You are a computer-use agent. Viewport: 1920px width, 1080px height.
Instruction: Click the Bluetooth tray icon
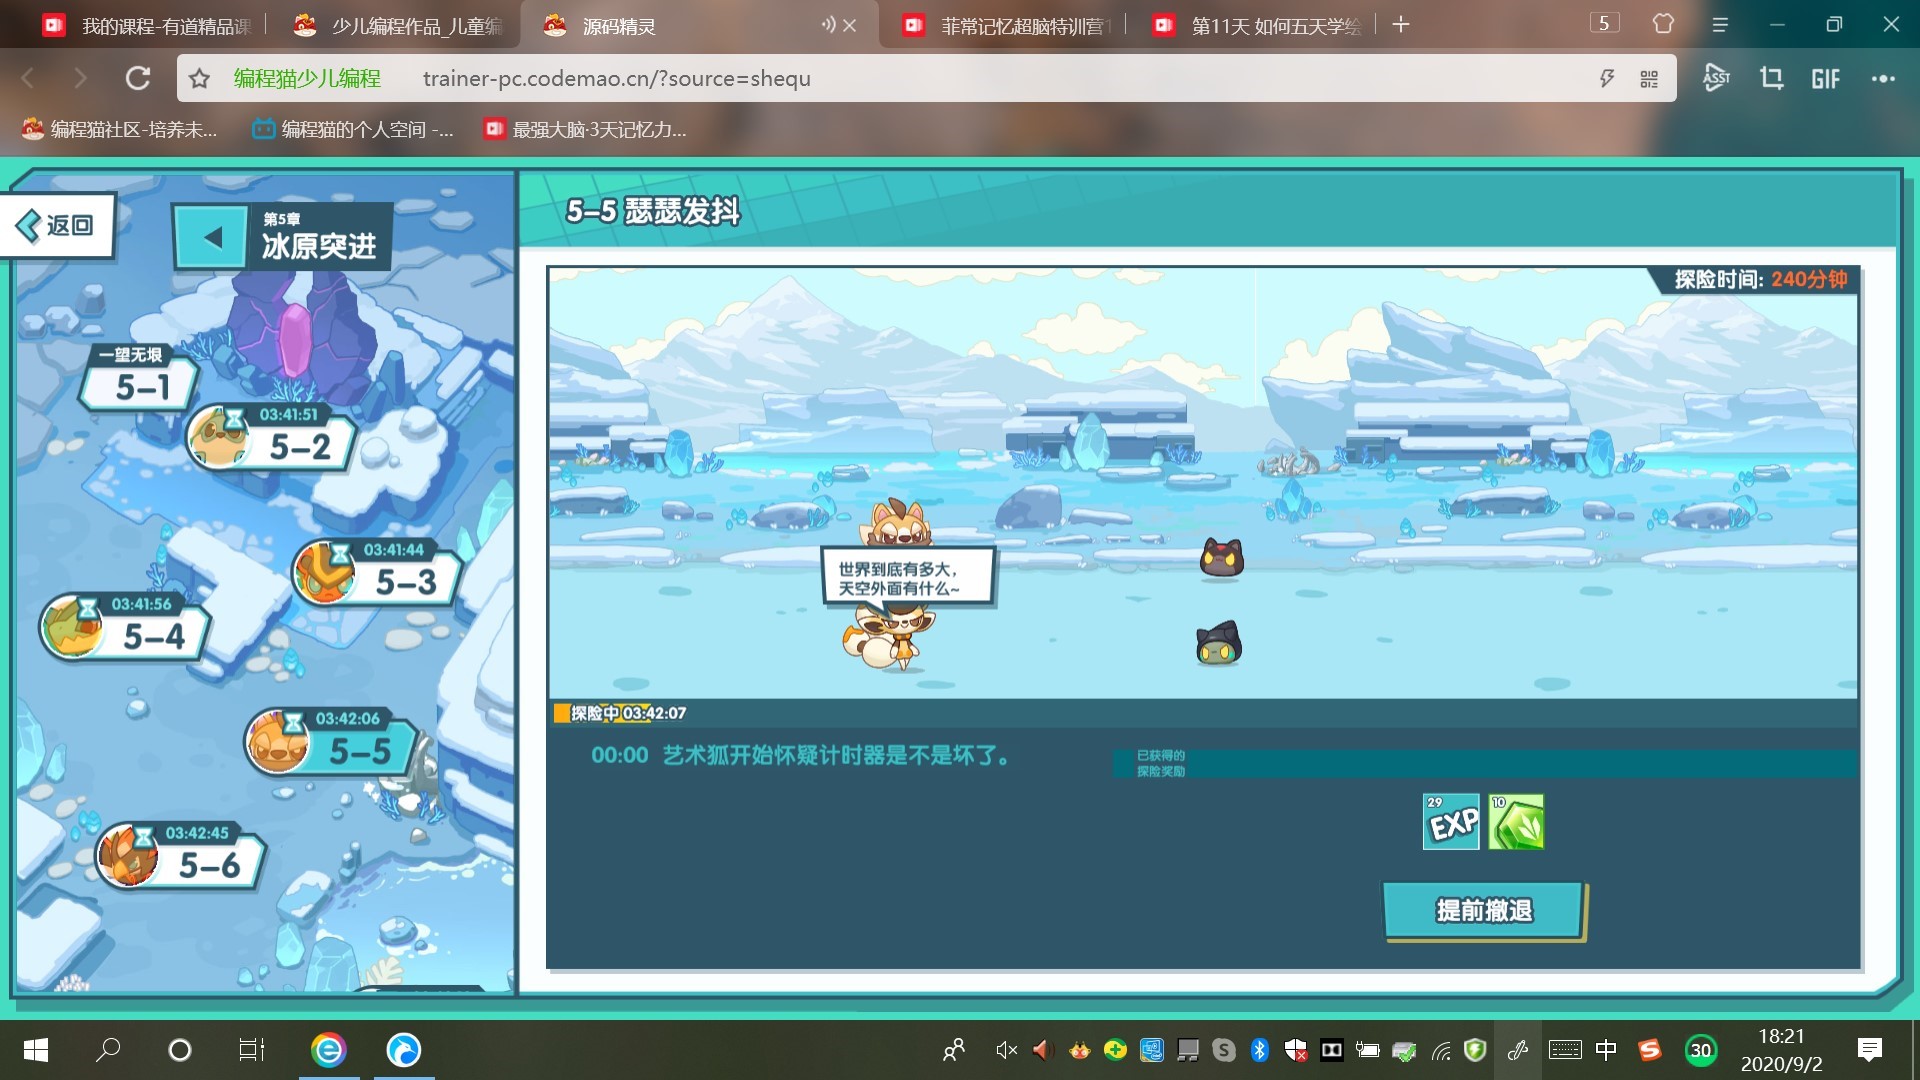(1260, 1050)
